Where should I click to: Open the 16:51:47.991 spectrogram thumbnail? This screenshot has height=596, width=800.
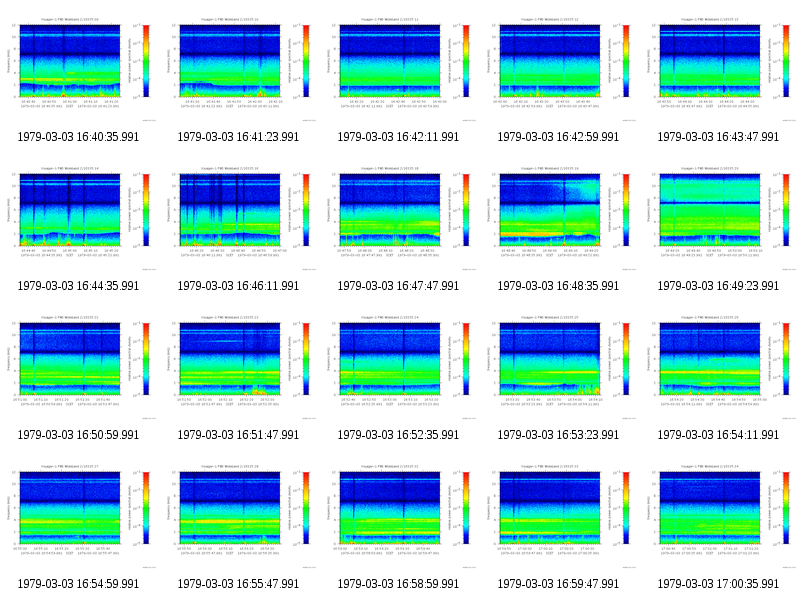tap(238, 366)
